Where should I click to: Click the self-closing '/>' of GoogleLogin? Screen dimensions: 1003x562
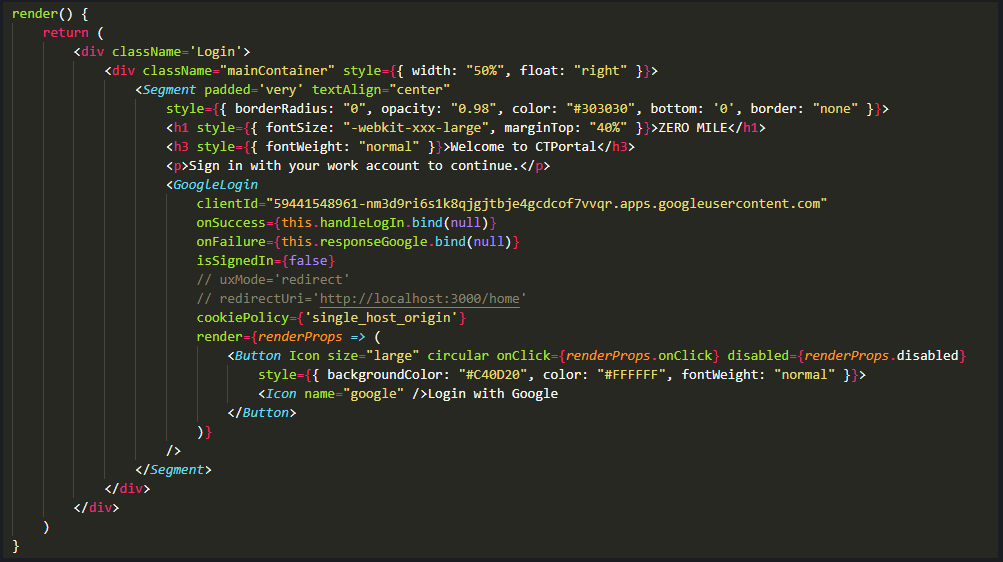pyautogui.click(x=173, y=451)
